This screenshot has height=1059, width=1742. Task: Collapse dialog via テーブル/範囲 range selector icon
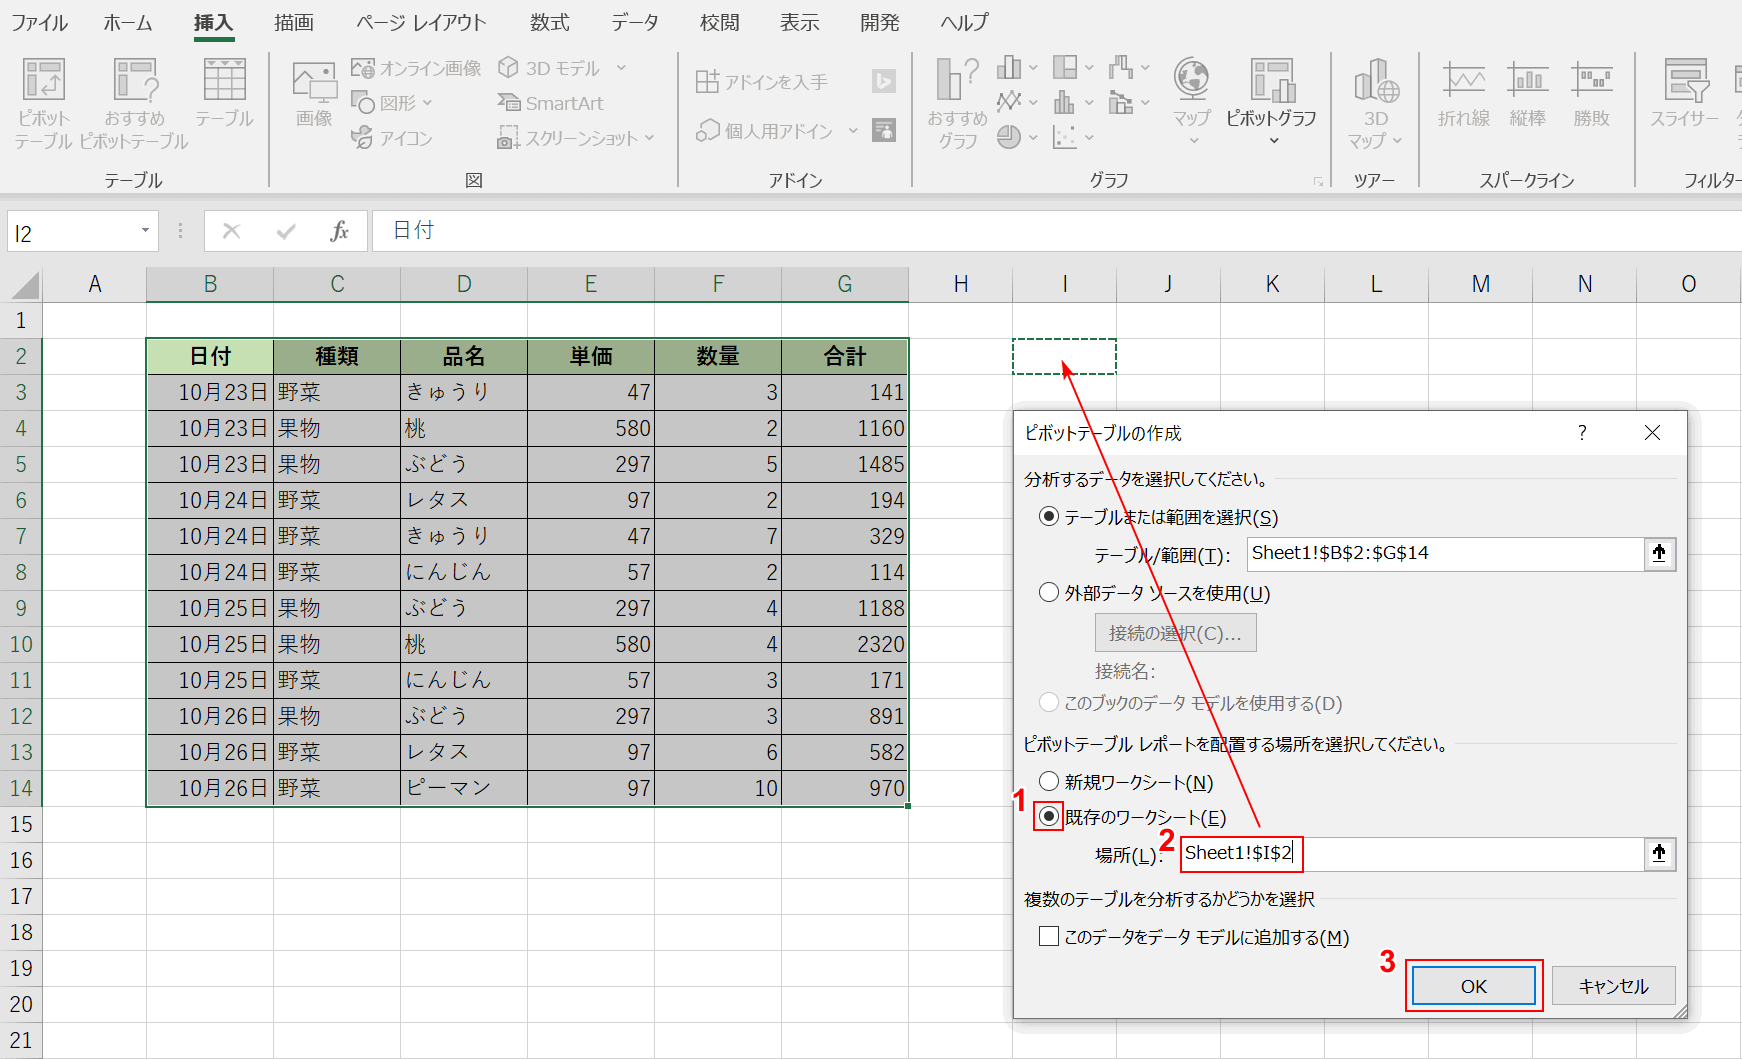pyautogui.click(x=1659, y=553)
